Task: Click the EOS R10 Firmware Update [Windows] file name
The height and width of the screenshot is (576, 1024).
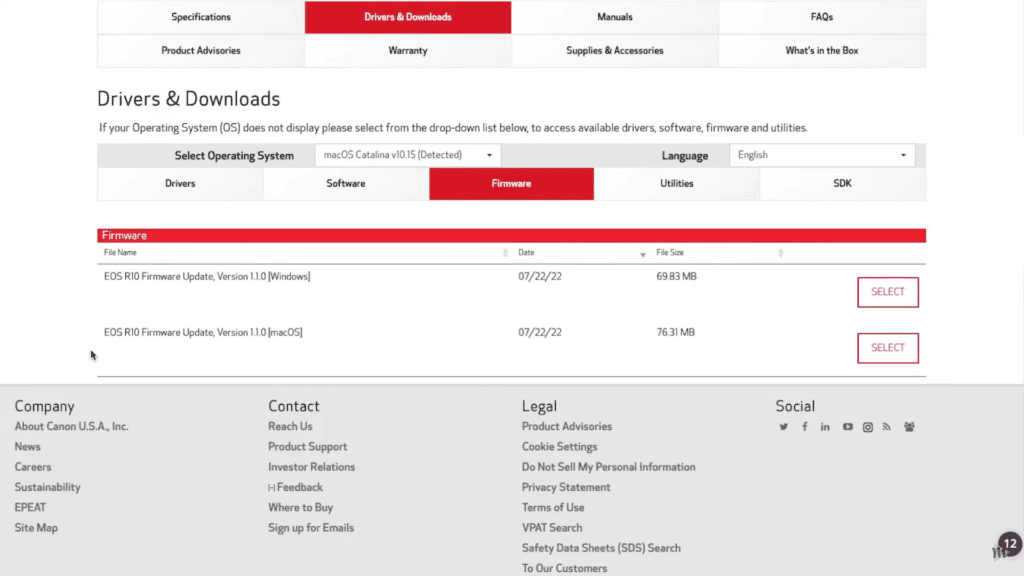Action: point(207,276)
